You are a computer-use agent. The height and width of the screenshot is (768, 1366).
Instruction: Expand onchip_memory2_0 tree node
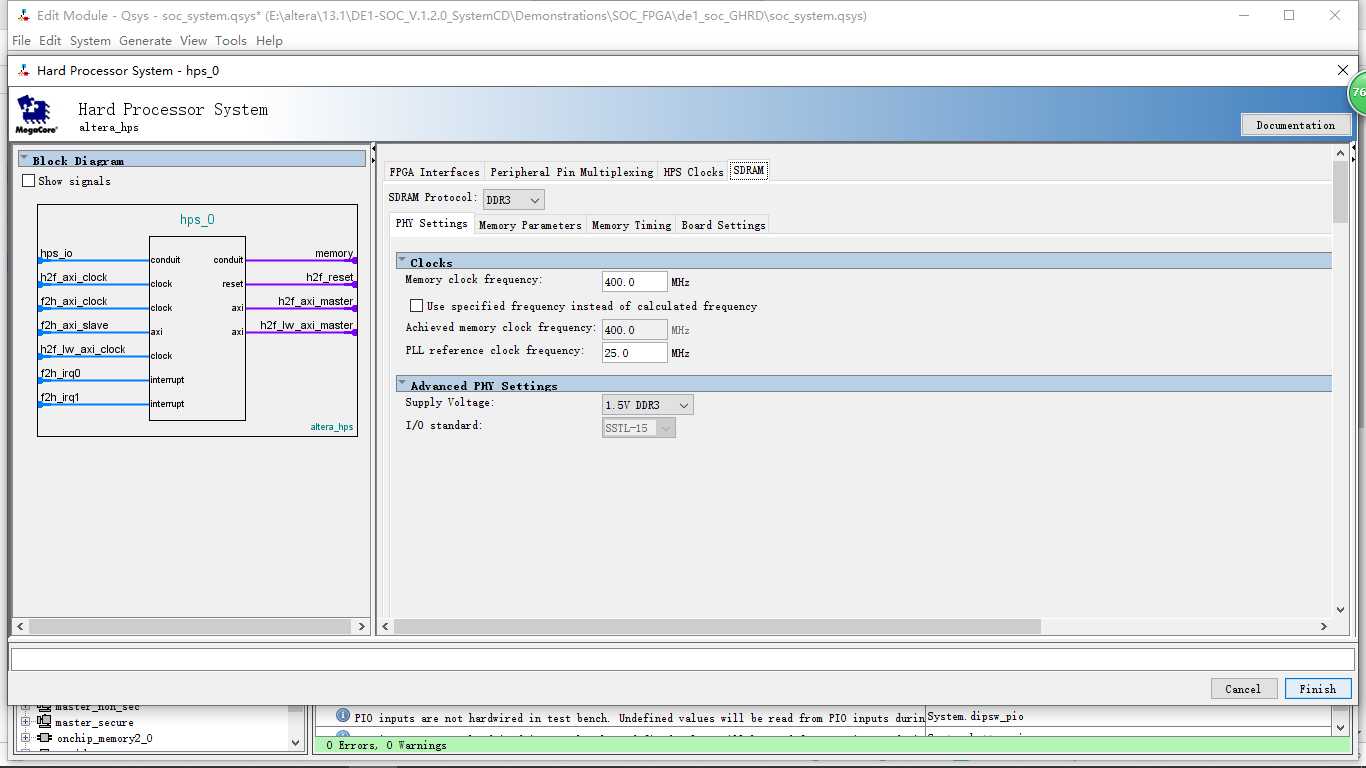(27, 738)
